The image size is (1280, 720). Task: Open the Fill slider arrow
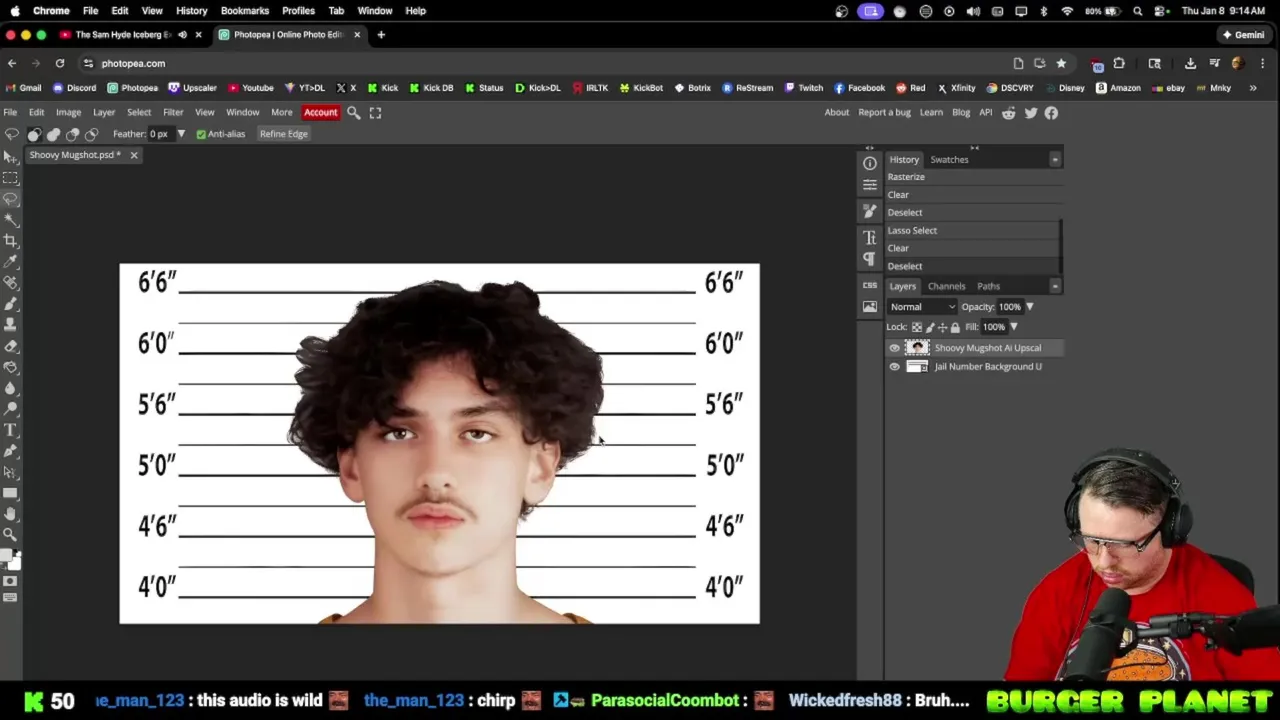point(1013,327)
